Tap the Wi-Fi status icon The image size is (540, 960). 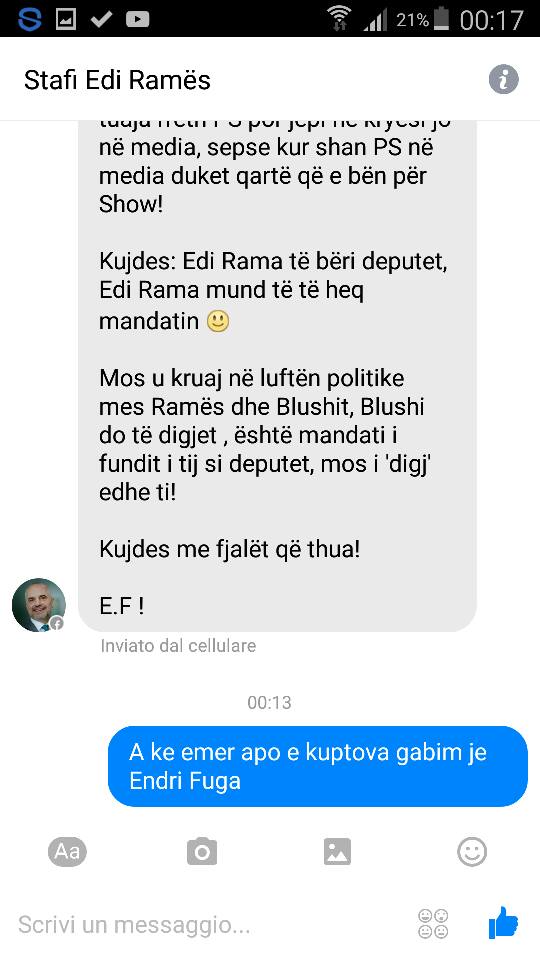point(339,18)
